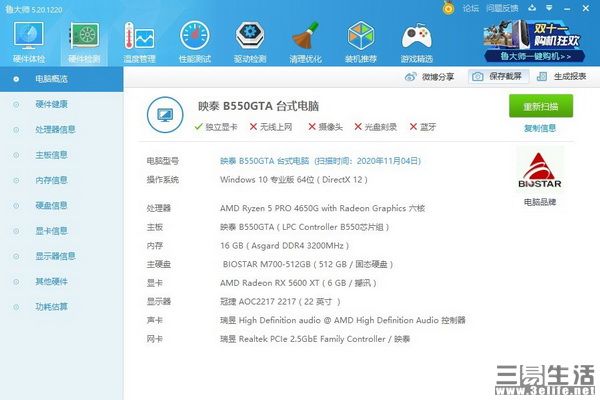Click 生成报表 report button
The height and width of the screenshot is (400, 600).
(562, 77)
